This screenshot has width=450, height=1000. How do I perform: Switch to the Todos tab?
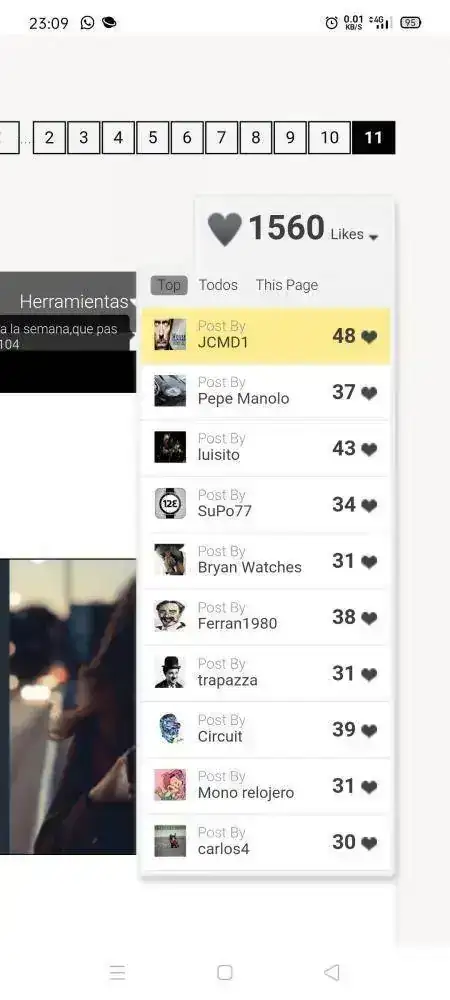[218, 285]
